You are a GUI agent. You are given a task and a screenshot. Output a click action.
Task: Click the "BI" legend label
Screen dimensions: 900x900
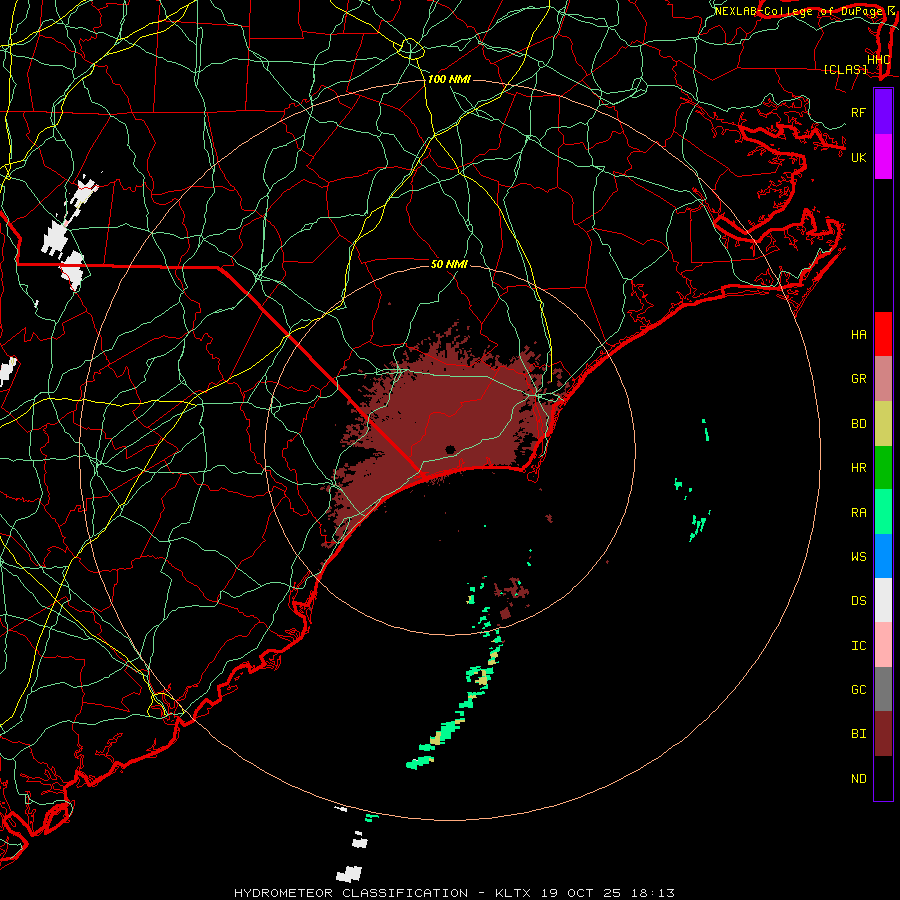tap(858, 734)
